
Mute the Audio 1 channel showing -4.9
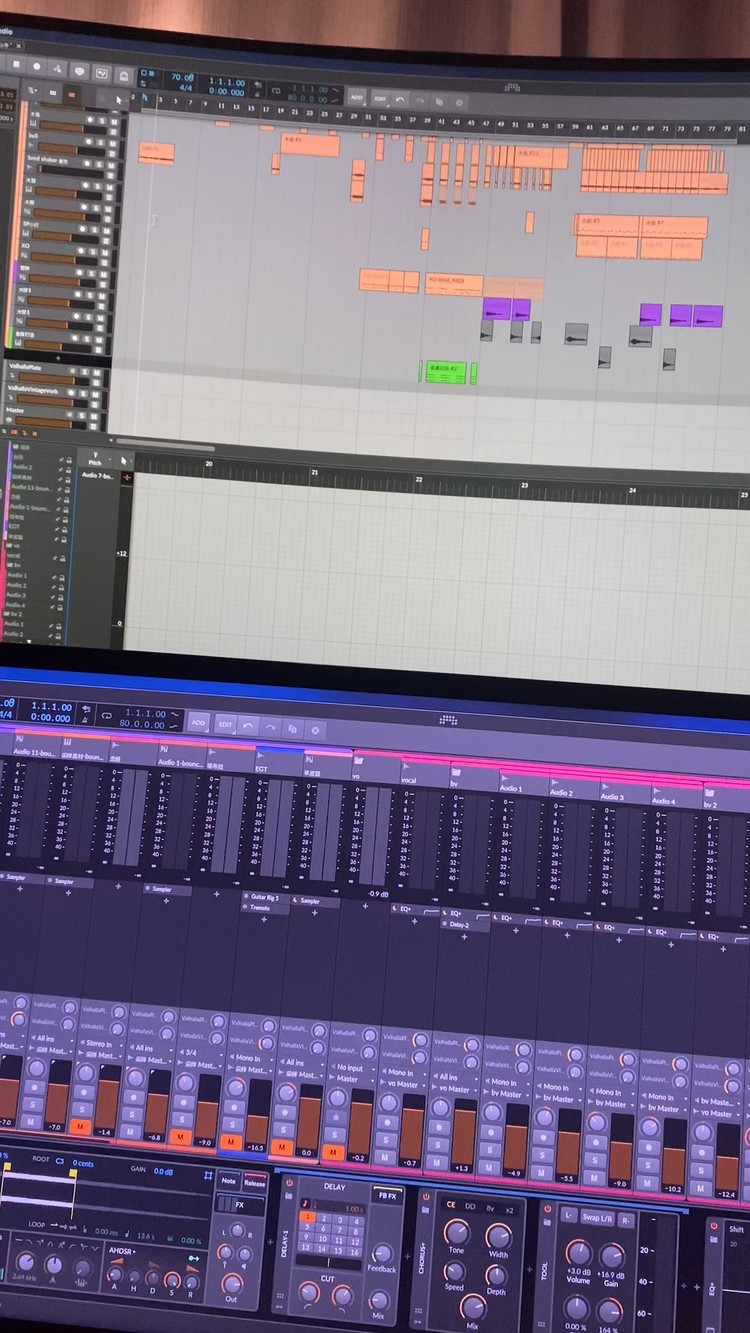488,1168
